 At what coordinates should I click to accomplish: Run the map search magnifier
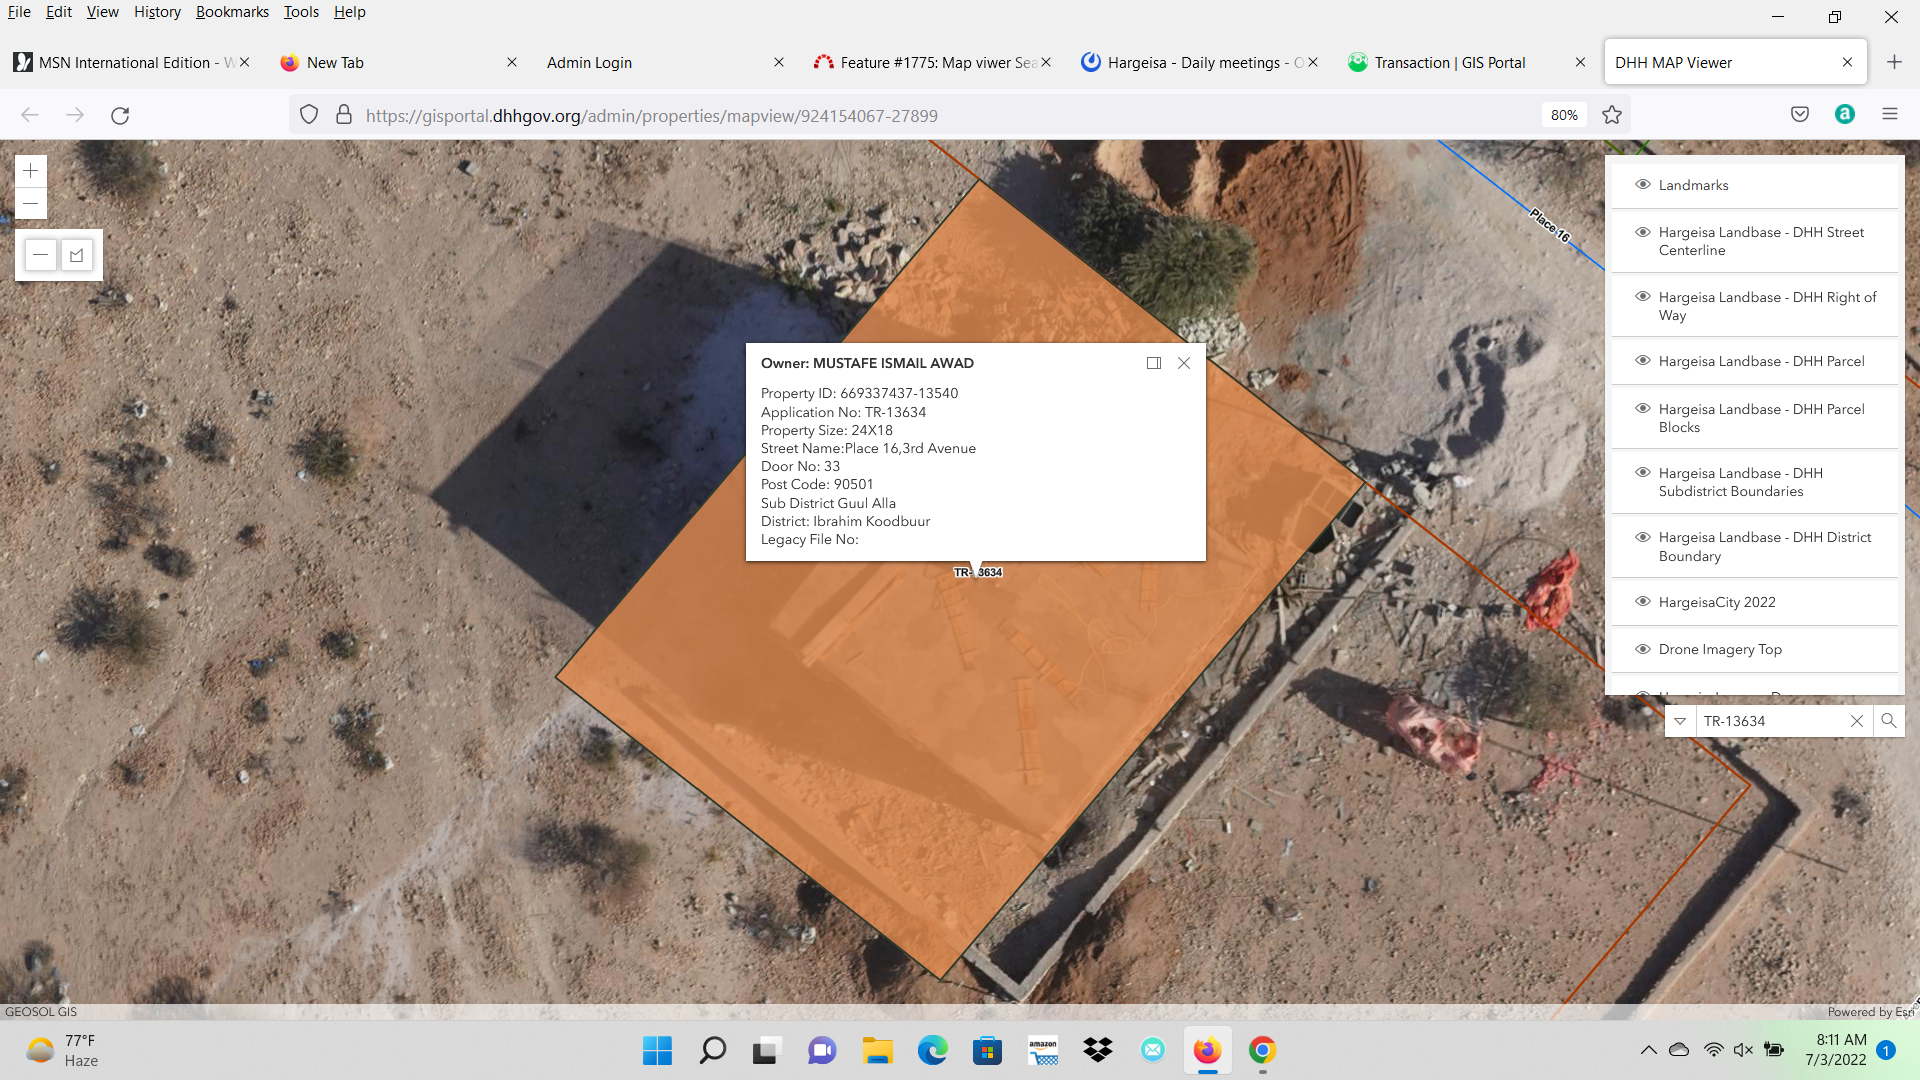pyautogui.click(x=1889, y=721)
